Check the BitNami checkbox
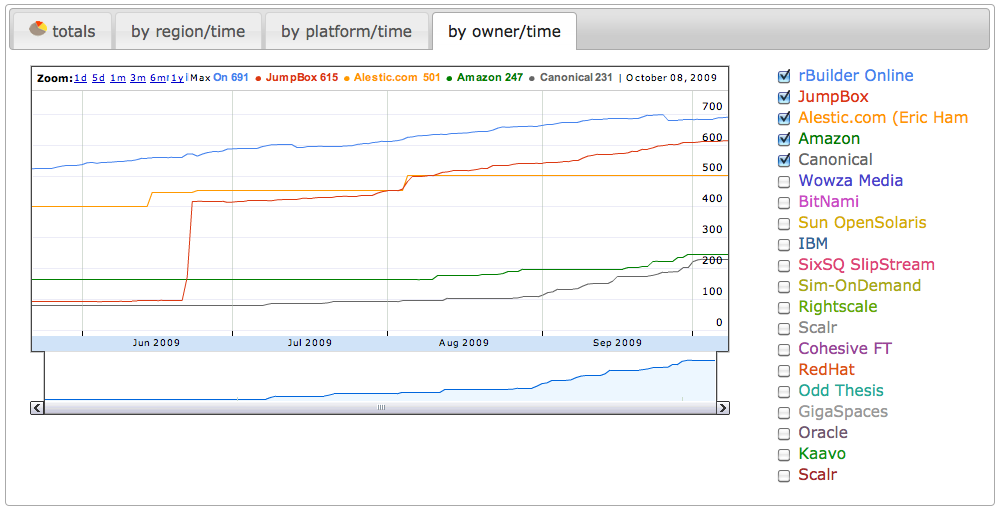1002x515 pixels. pos(784,202)
